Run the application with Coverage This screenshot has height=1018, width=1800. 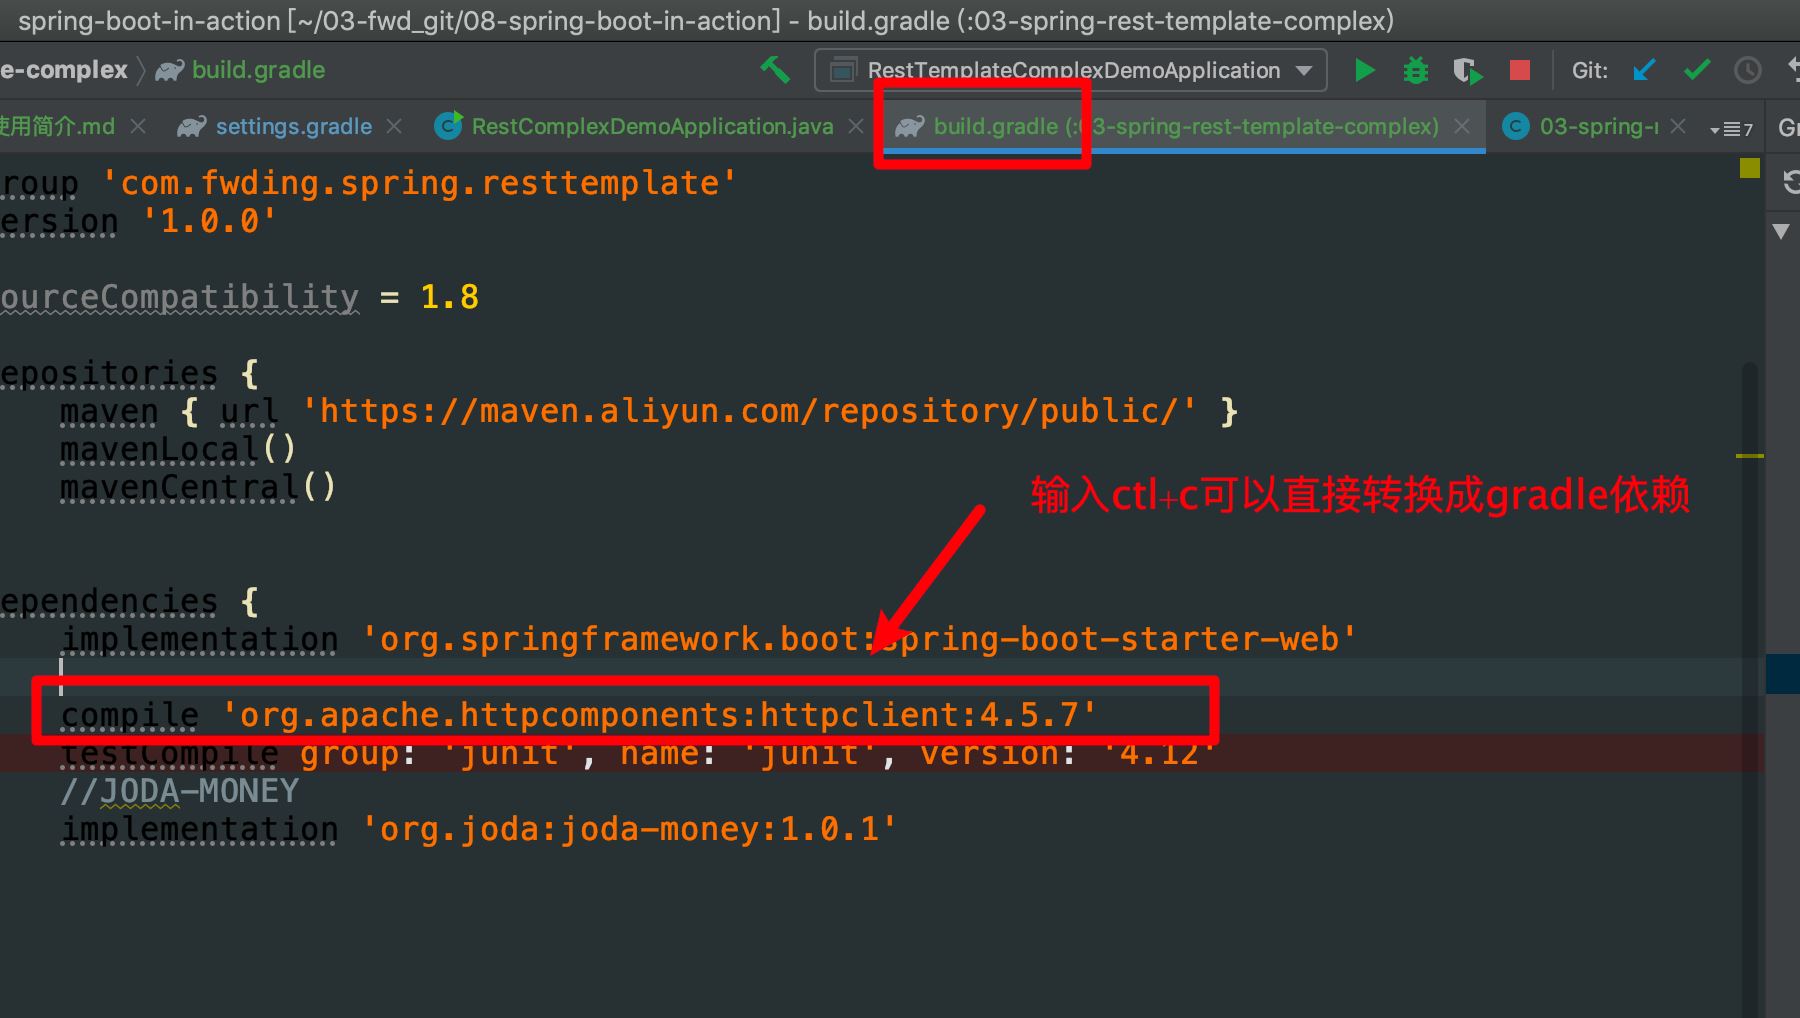point(1467,70)
